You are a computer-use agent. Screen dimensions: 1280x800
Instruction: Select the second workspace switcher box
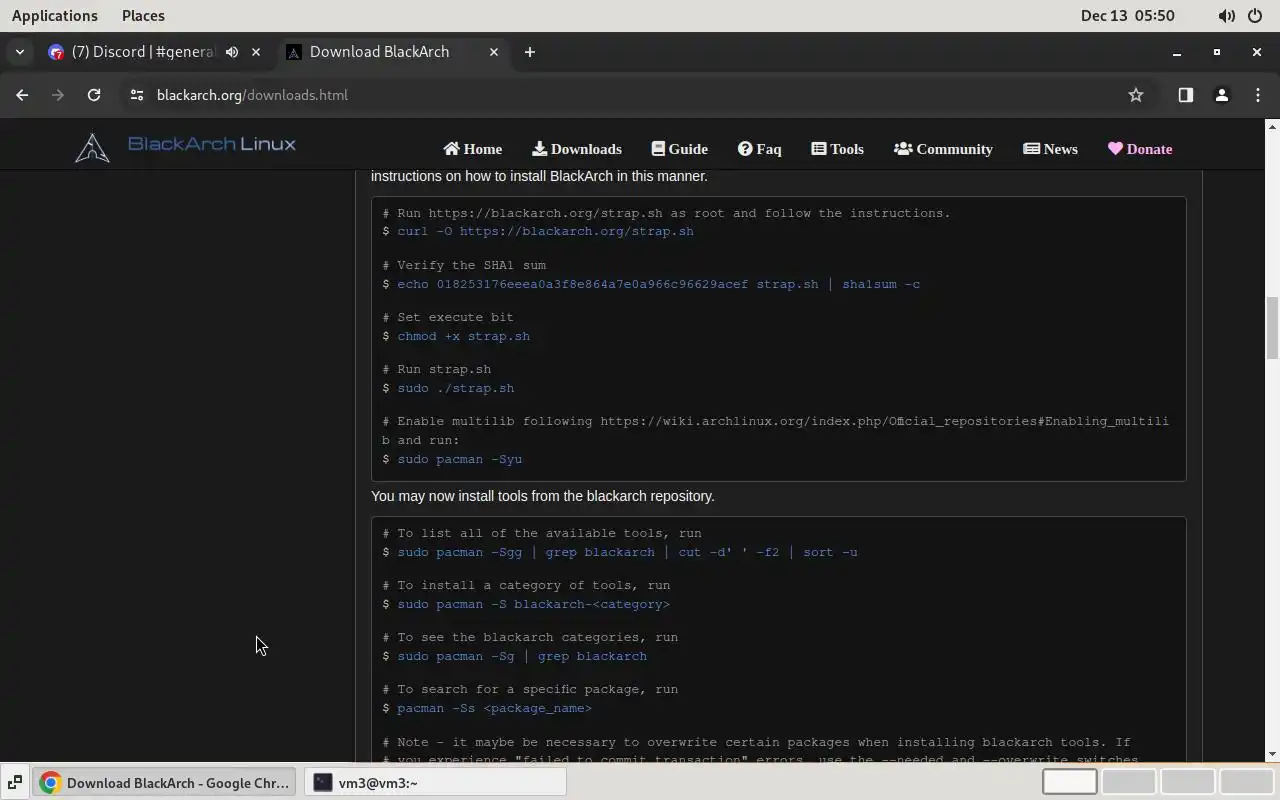tap(1128, 781)
